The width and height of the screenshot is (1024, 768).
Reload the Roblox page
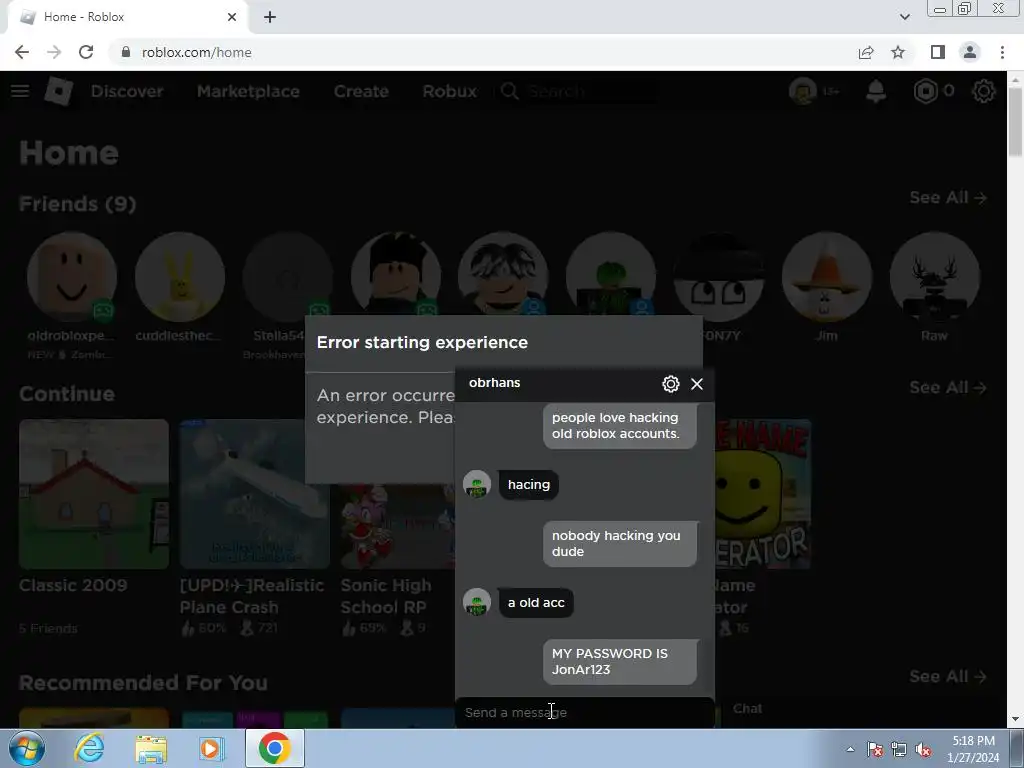[x=86, y=52]
